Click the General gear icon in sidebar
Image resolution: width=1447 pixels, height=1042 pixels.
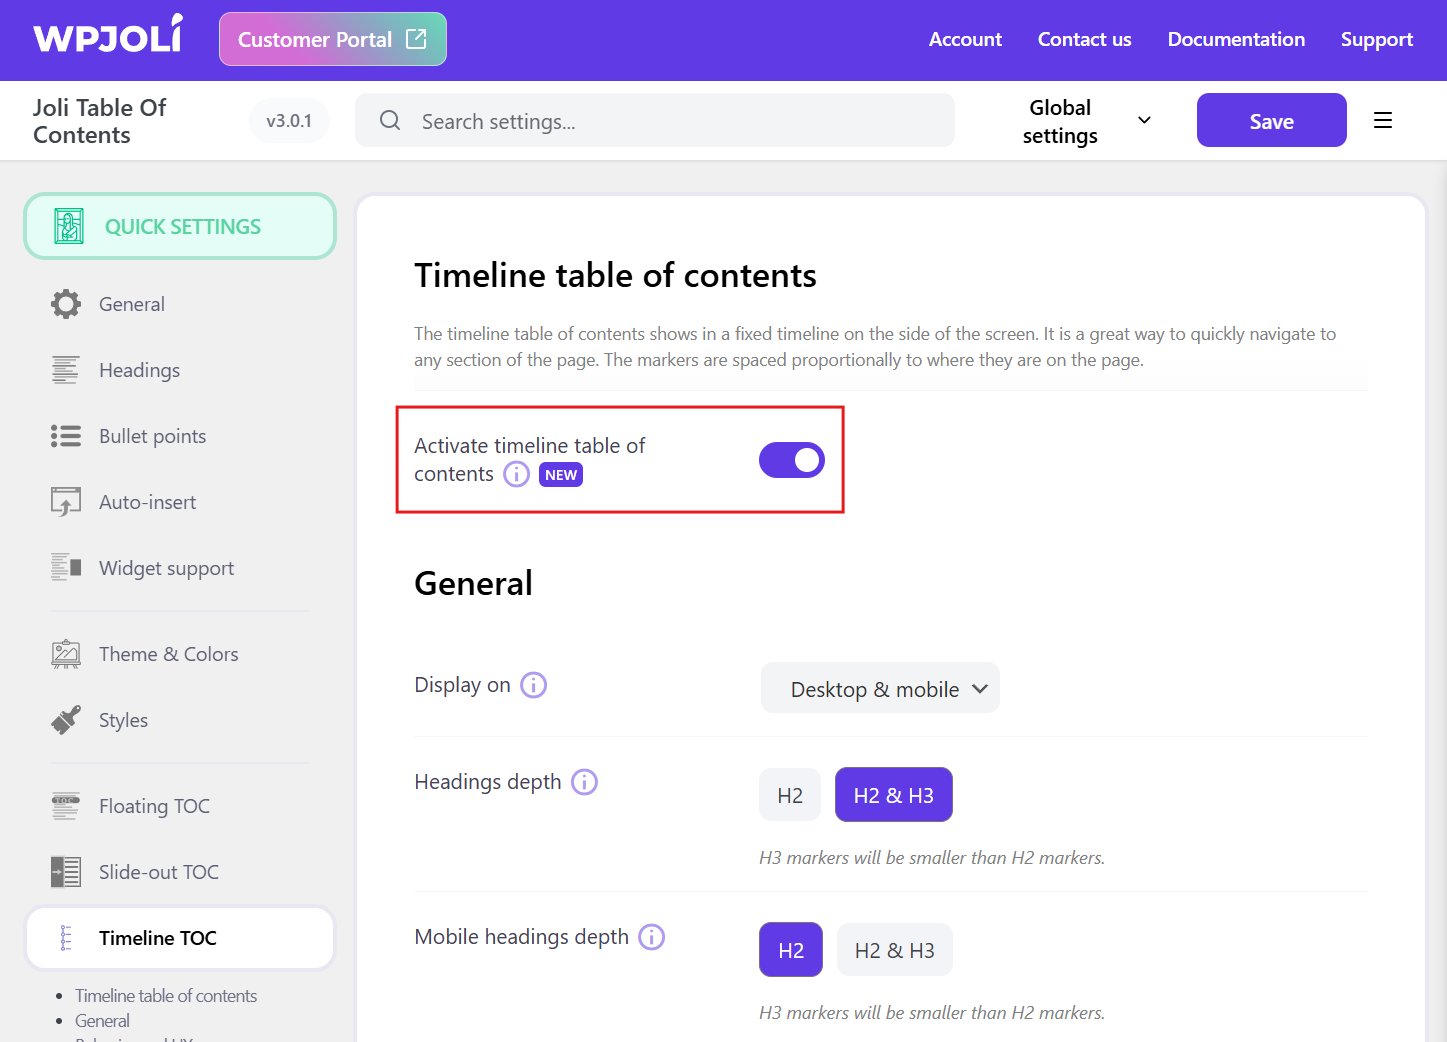(66, 304)
